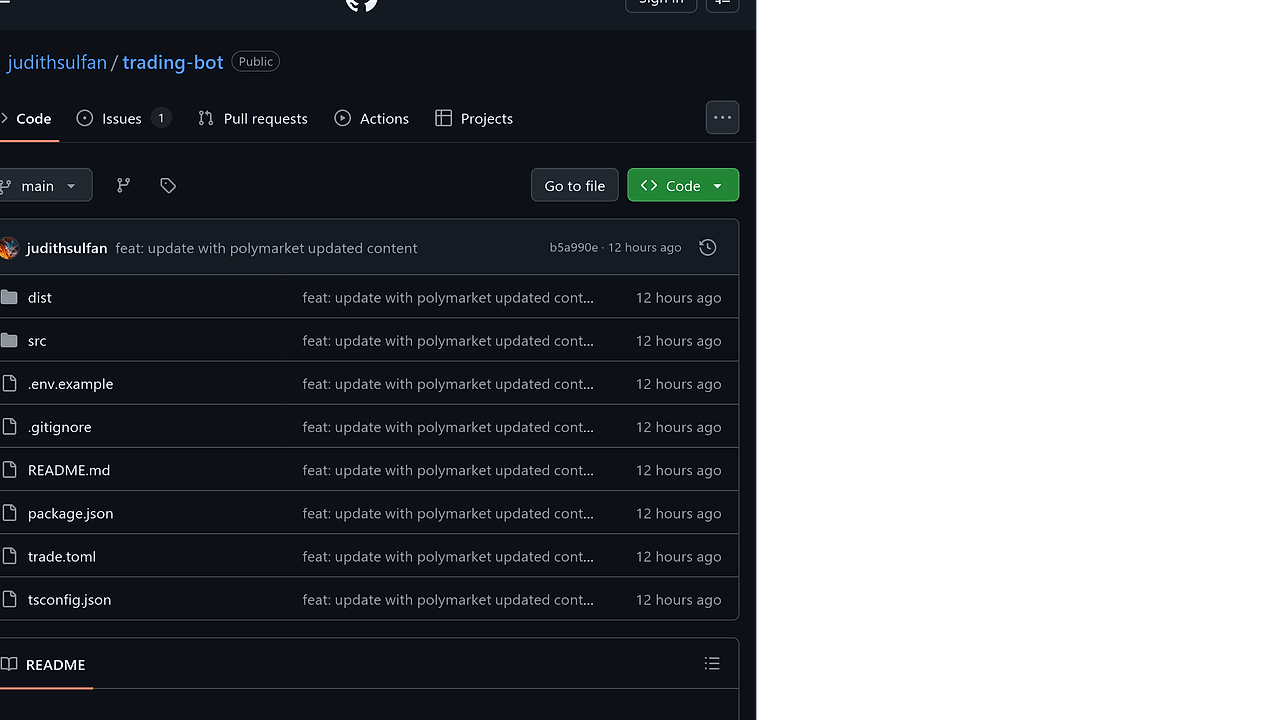This screenshot has width=1280, height=720.
Task: Click the Actions play icon
Action: [343, 118]
